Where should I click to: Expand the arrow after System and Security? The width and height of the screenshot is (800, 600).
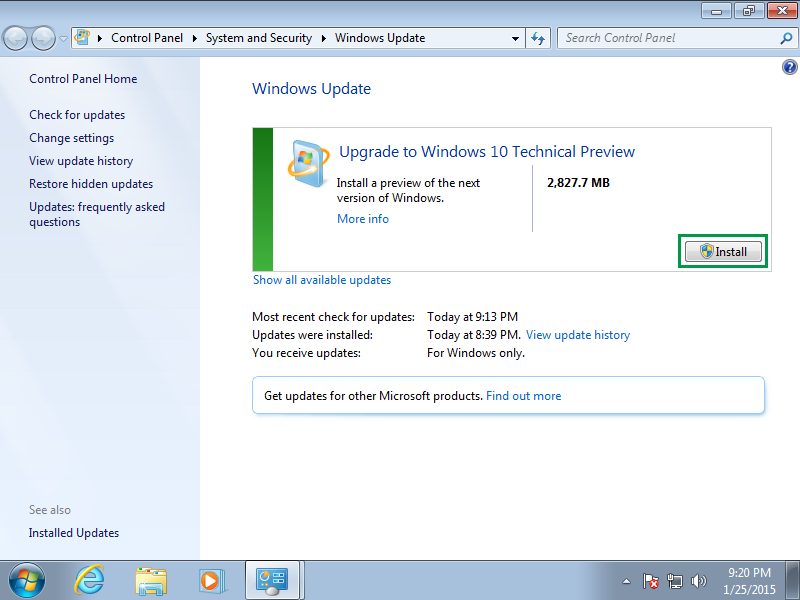click(323, 38)
